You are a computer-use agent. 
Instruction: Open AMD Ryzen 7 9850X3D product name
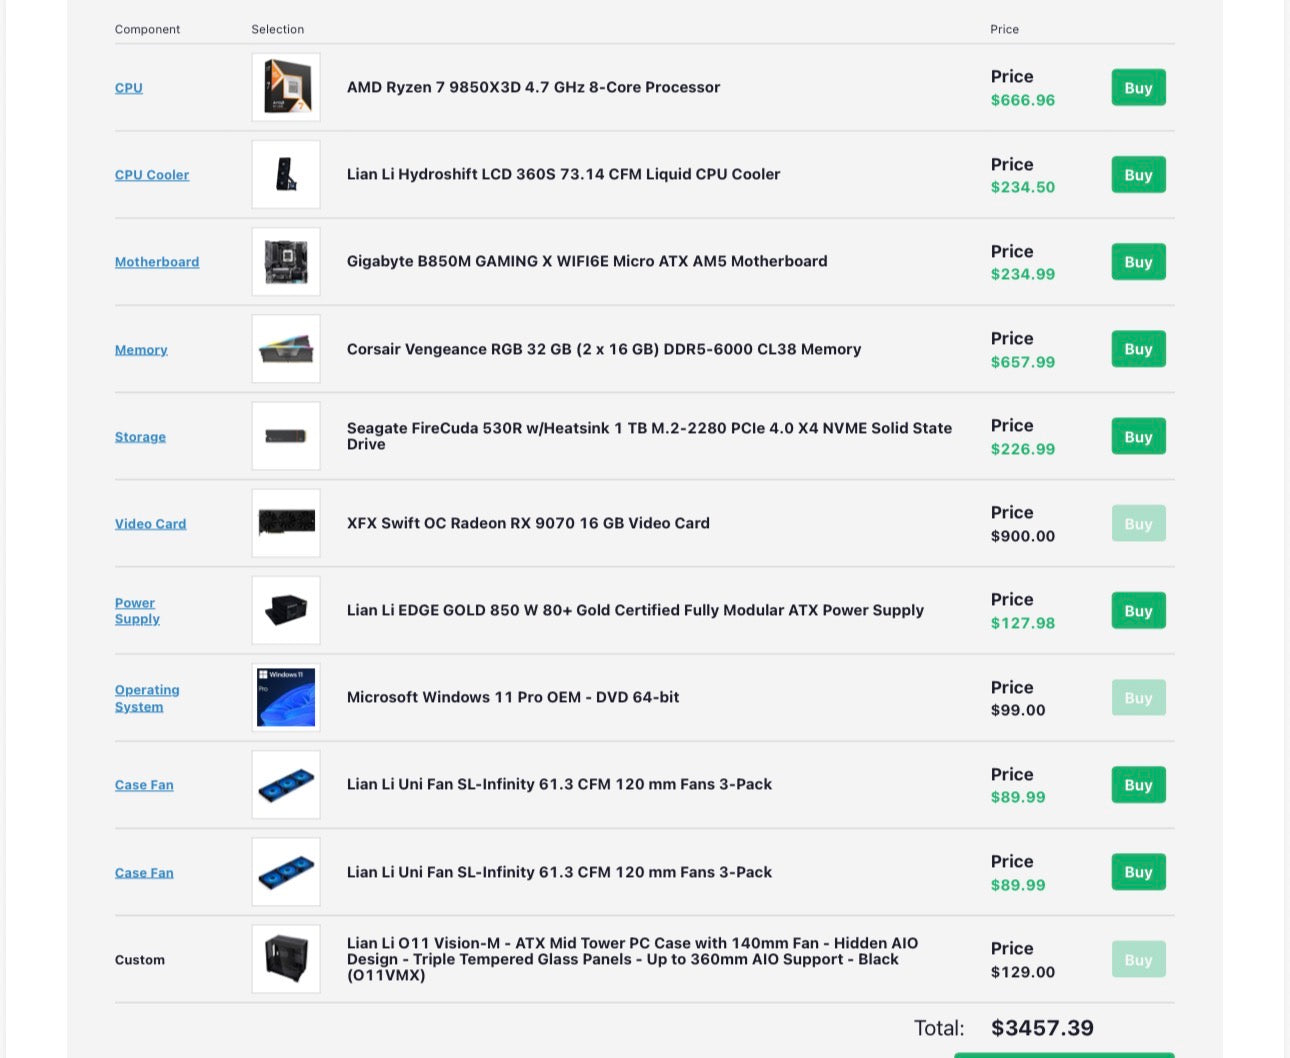(533, 87)
